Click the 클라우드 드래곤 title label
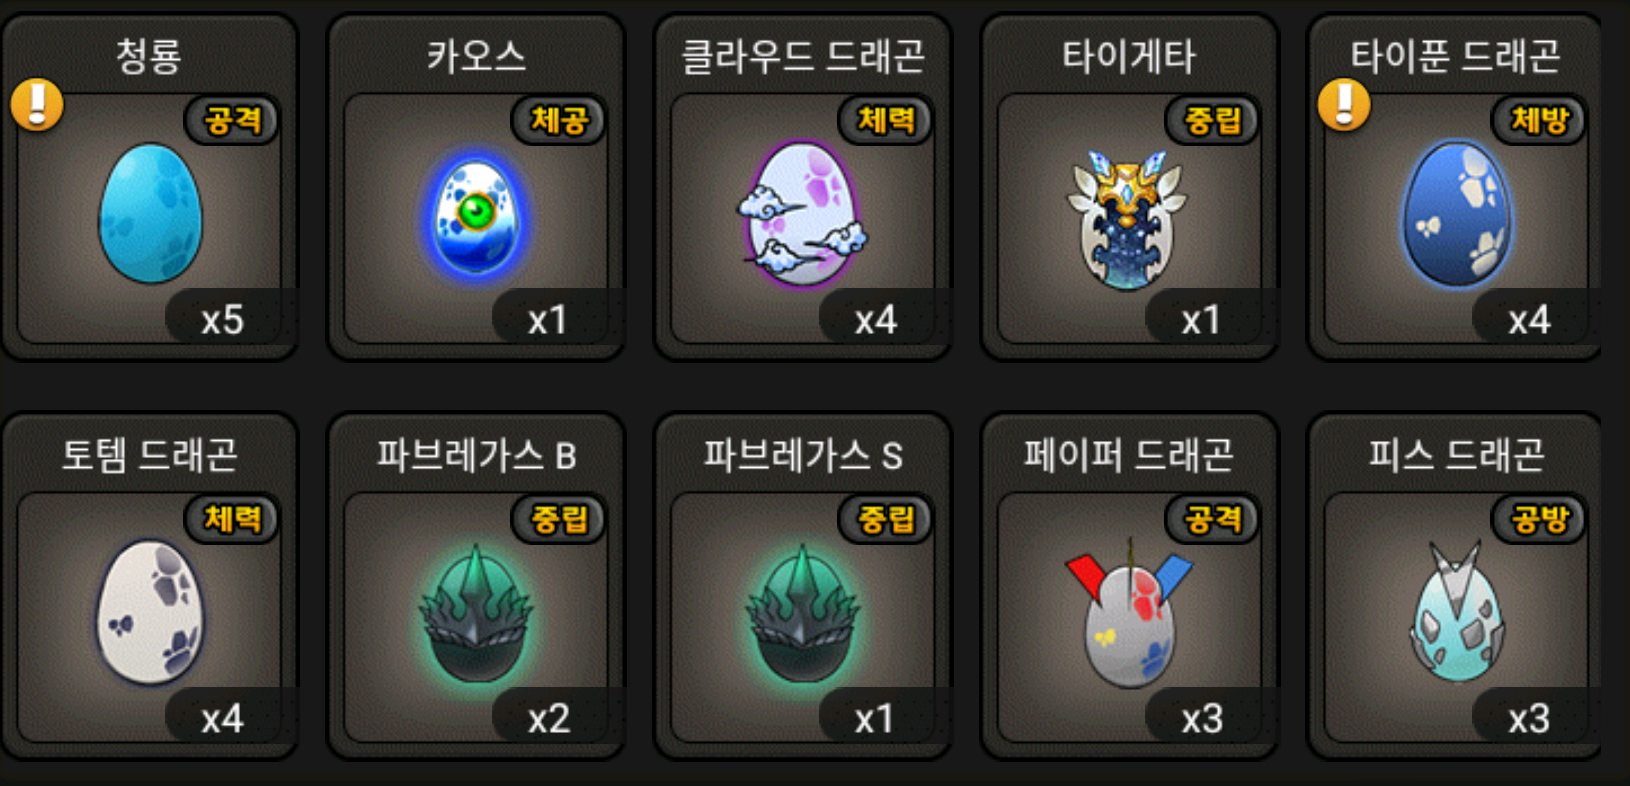 tap(803, 56)
